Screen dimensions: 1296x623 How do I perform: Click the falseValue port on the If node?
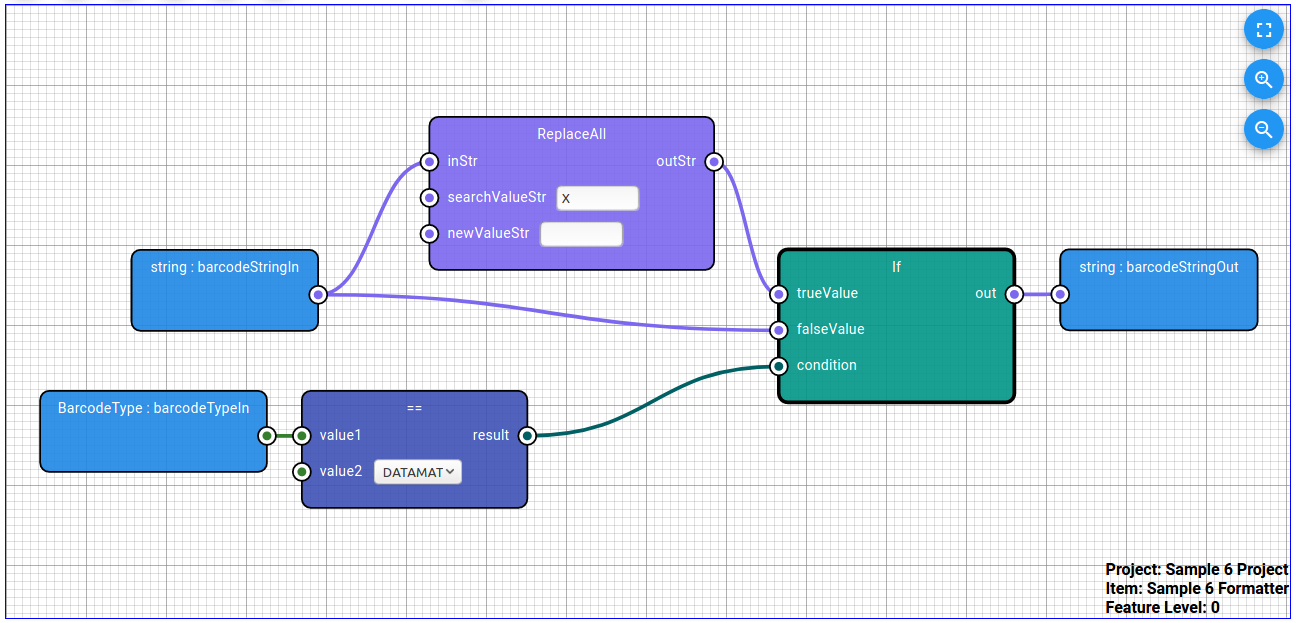[778, 330]
